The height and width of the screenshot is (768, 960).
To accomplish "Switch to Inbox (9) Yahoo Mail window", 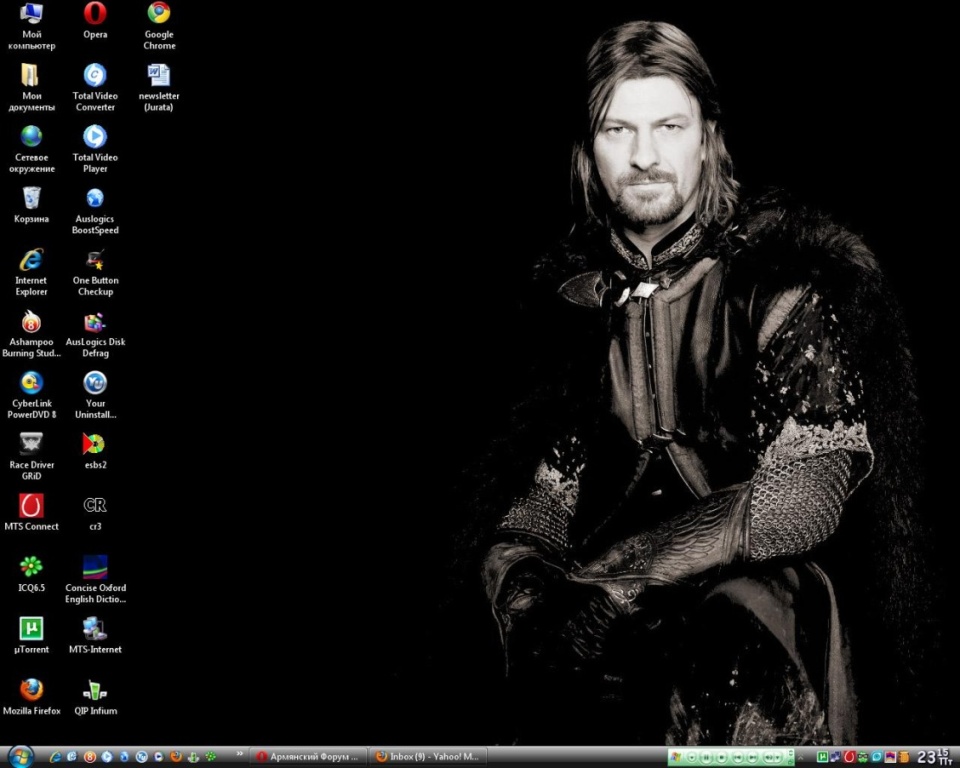I will pos(426,757).
